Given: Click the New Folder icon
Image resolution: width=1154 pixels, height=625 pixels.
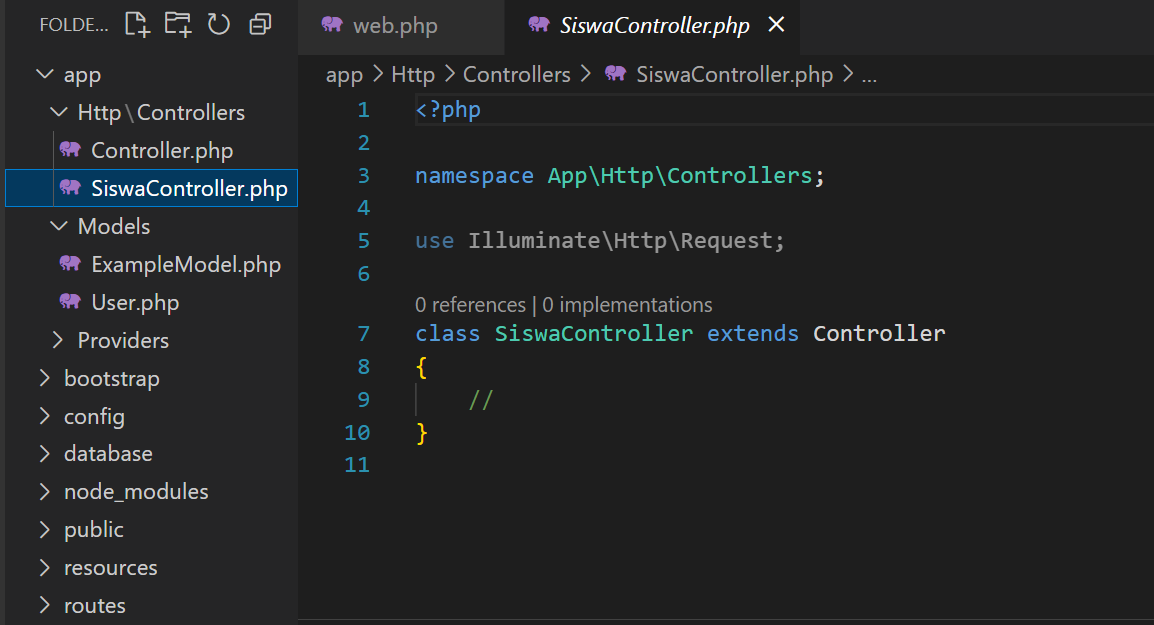Looking at the screenshot, I should pos(178,25).
